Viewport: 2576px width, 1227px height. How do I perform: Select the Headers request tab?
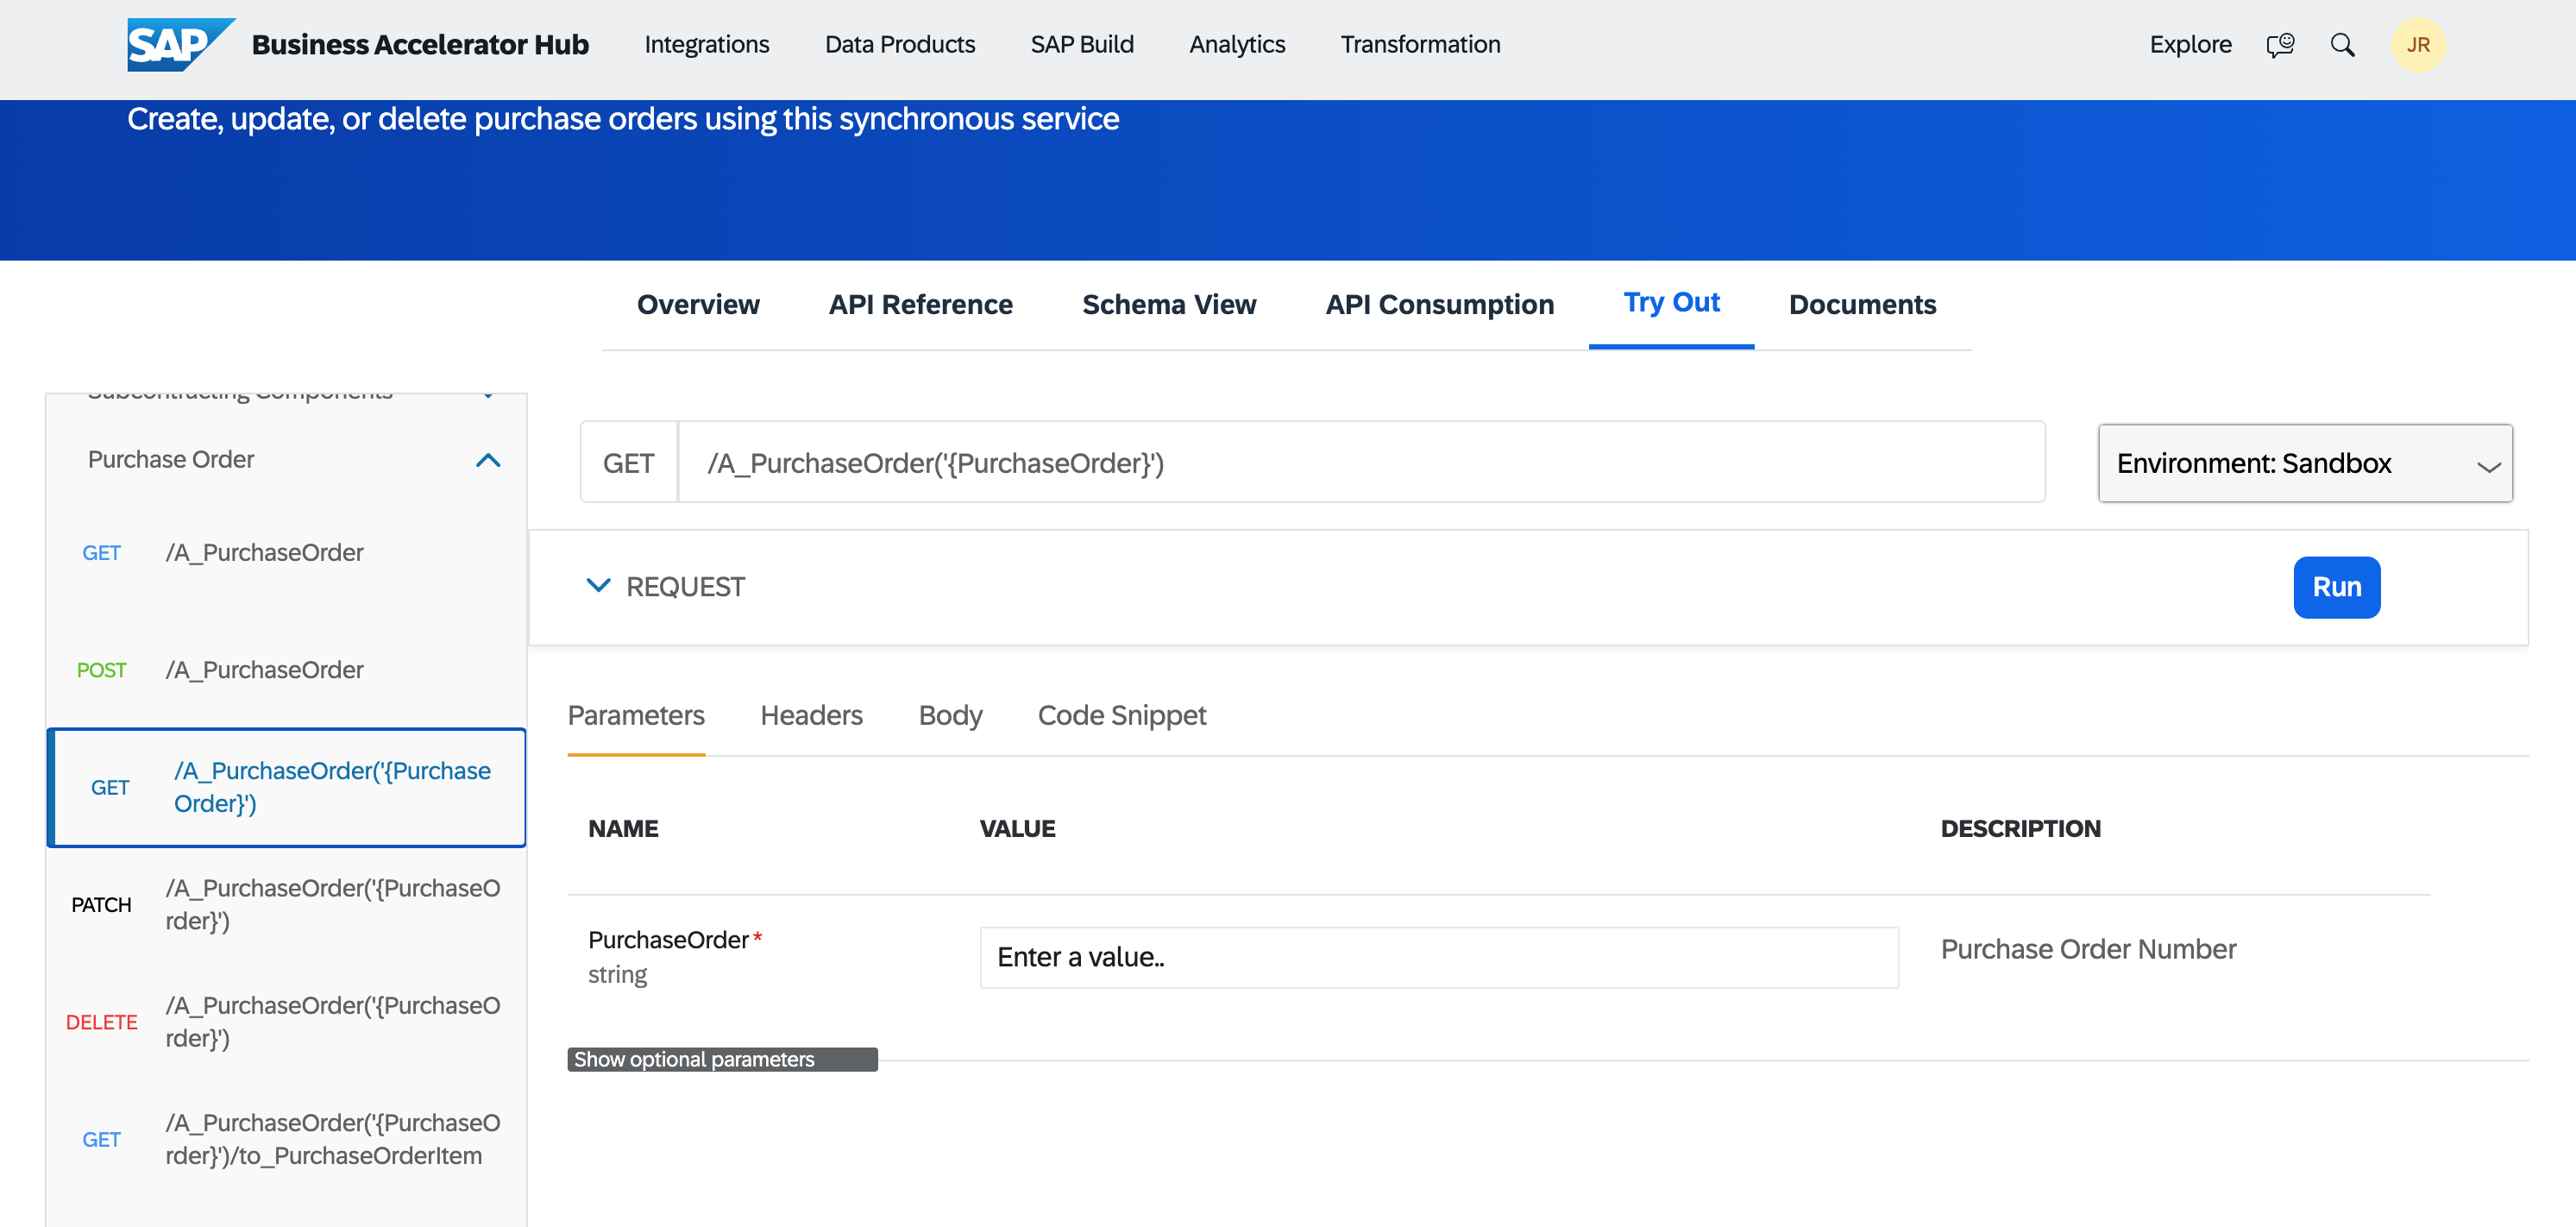pyautogui.click(x=811, y=715)
